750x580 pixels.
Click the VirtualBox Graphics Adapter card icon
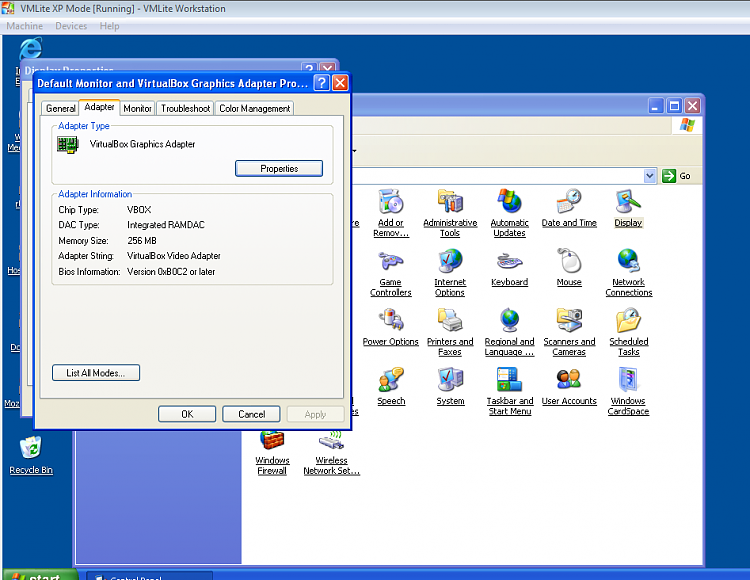[67, 144]
